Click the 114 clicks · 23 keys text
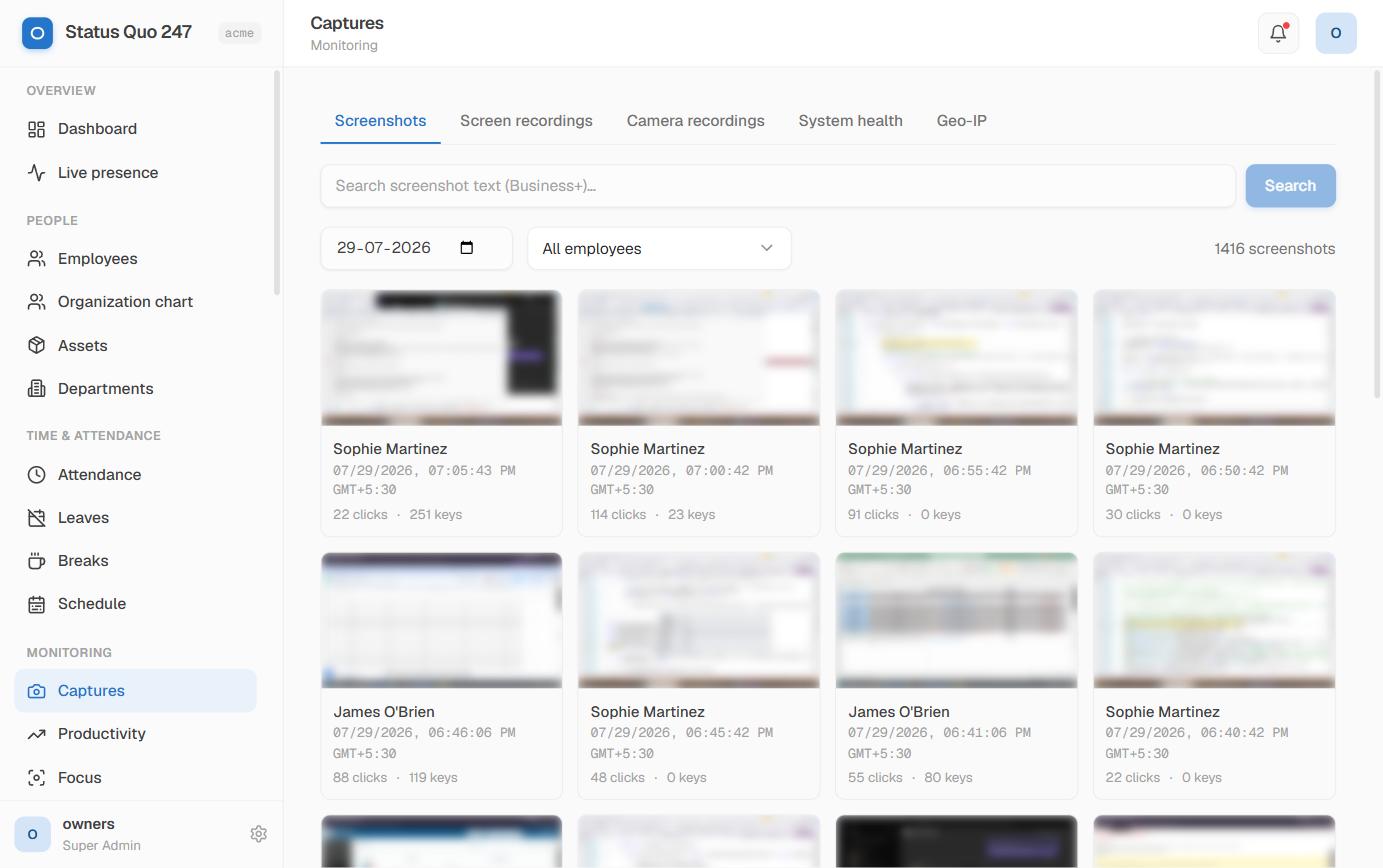Image resolution: width=1383 pixels, height=868 pixels. (x=652, y=515)
